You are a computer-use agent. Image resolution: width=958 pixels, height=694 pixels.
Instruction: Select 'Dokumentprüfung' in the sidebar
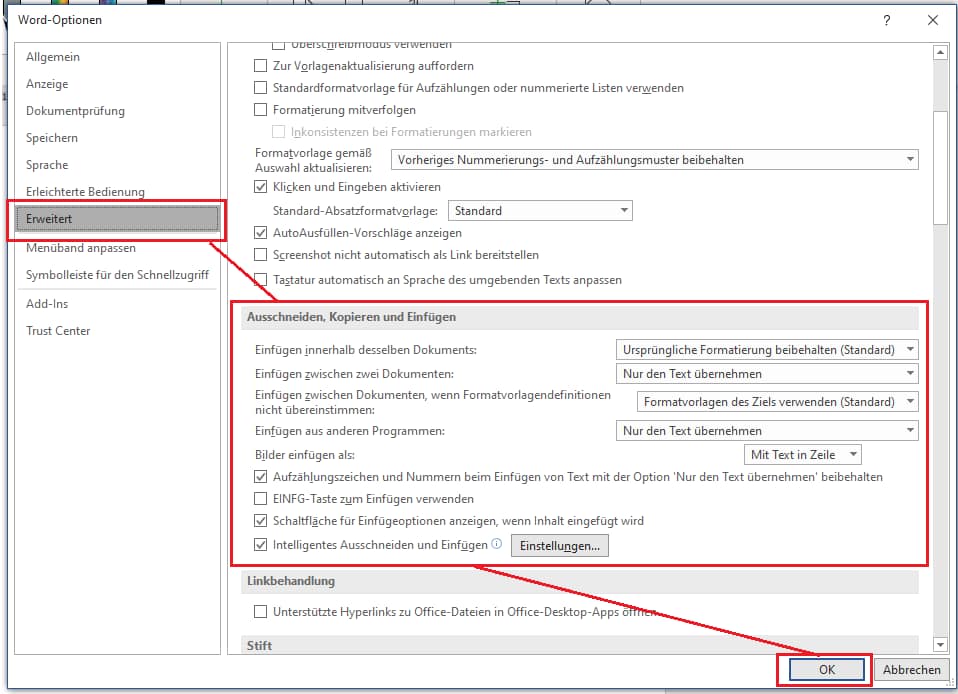coord(75,111)
